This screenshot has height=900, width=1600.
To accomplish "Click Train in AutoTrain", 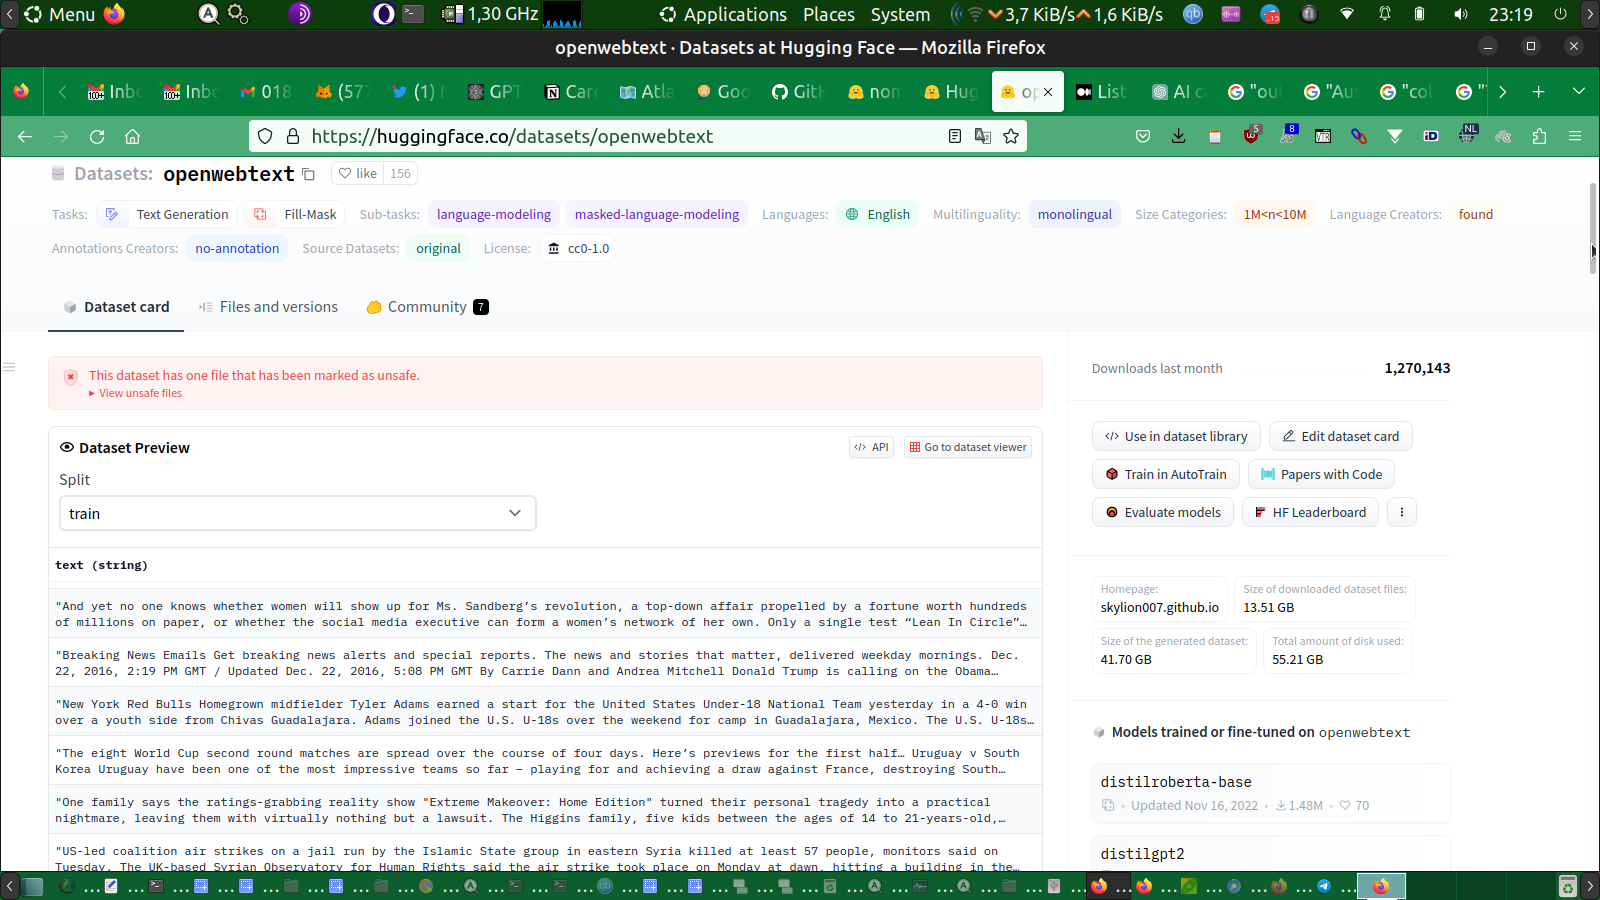I will coord(1166,474).
